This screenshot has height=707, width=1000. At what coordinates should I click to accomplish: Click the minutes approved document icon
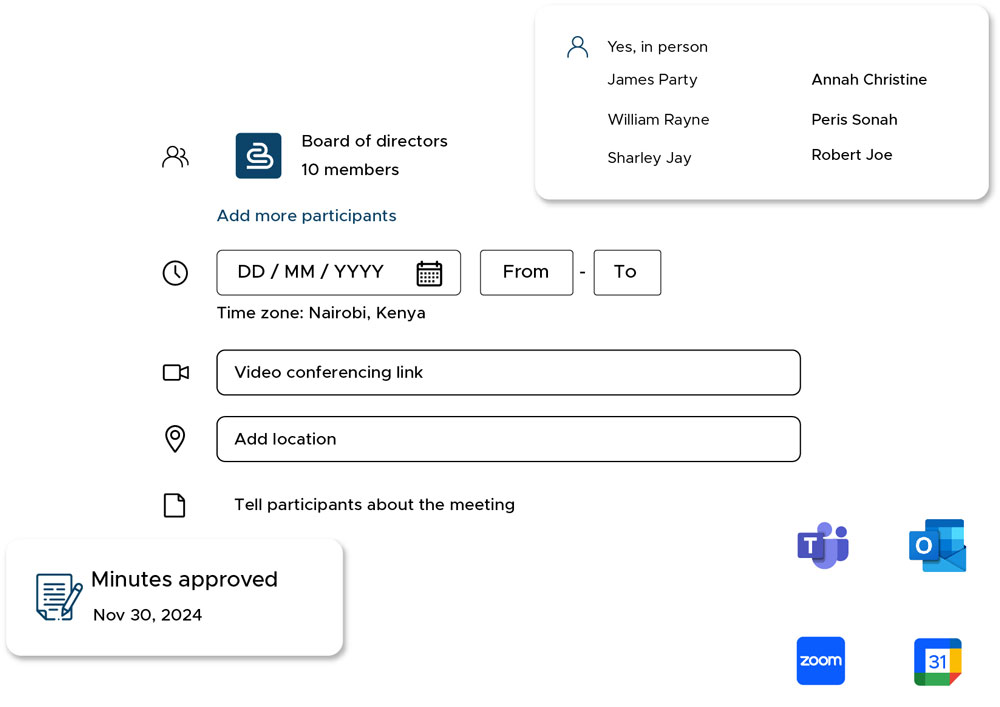pyautogui.click(x=58, y=597)
